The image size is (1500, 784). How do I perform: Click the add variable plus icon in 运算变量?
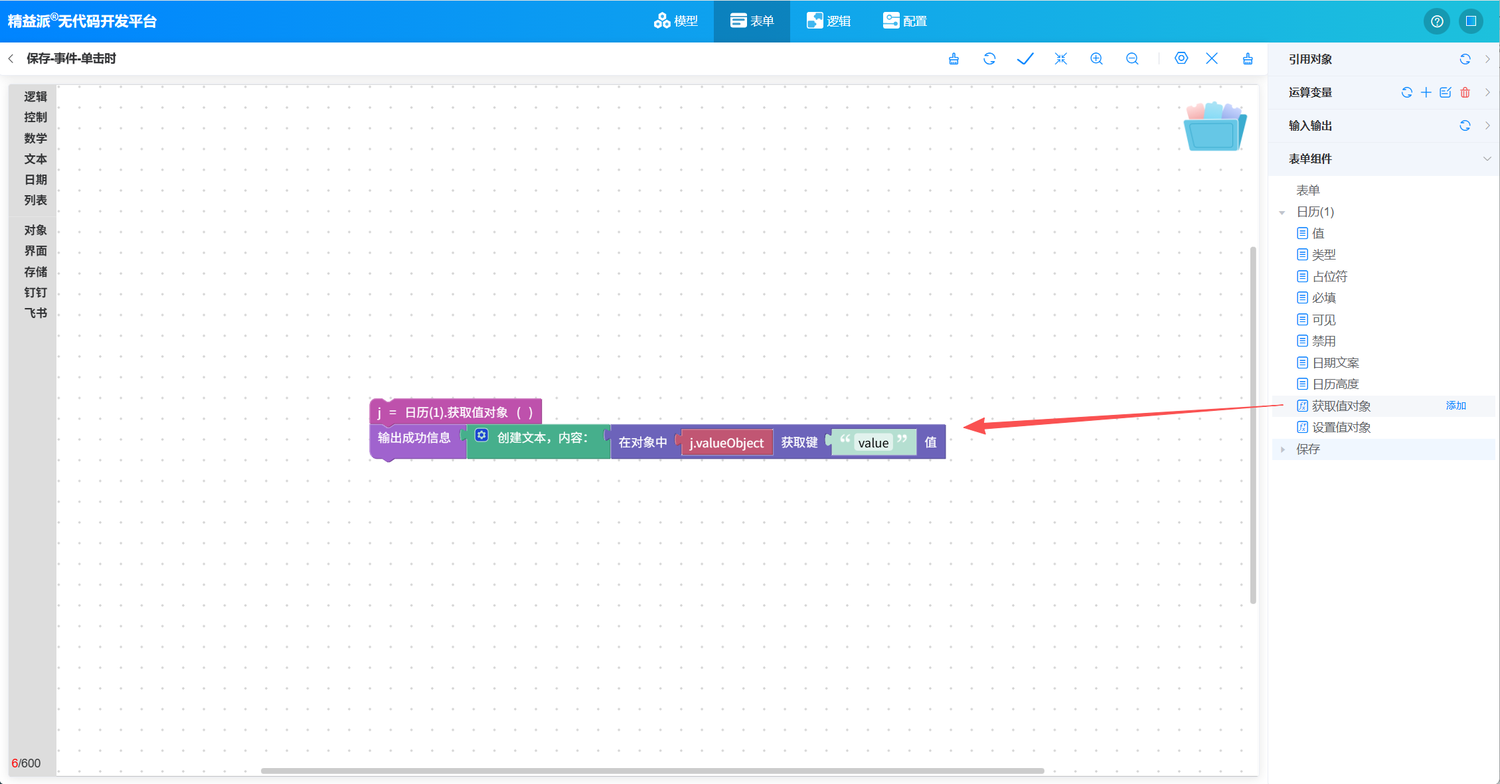(x=1426, y=93)
